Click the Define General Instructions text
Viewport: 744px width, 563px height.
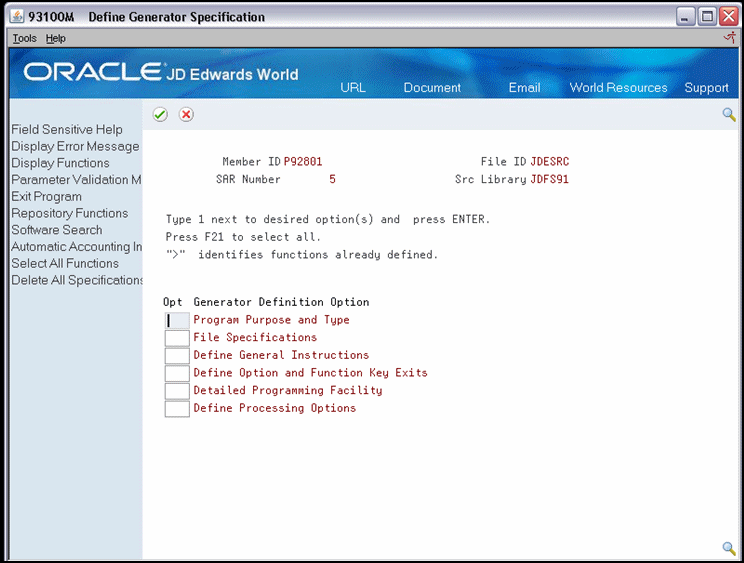click(281, 355)
